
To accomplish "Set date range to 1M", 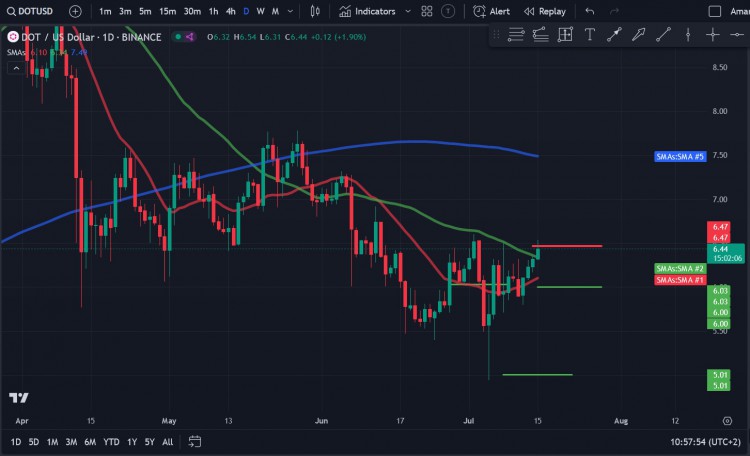I will 52,442.
